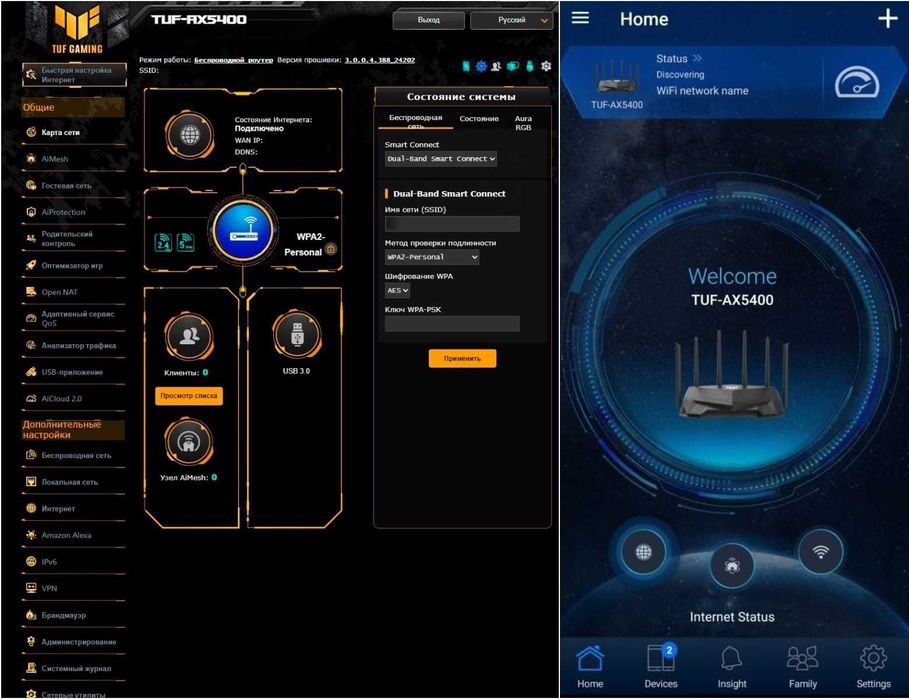Viewport: 909px width, 699px height.
Task: Click the speed gauge icon in mobile app
Action: pos(857,84)
